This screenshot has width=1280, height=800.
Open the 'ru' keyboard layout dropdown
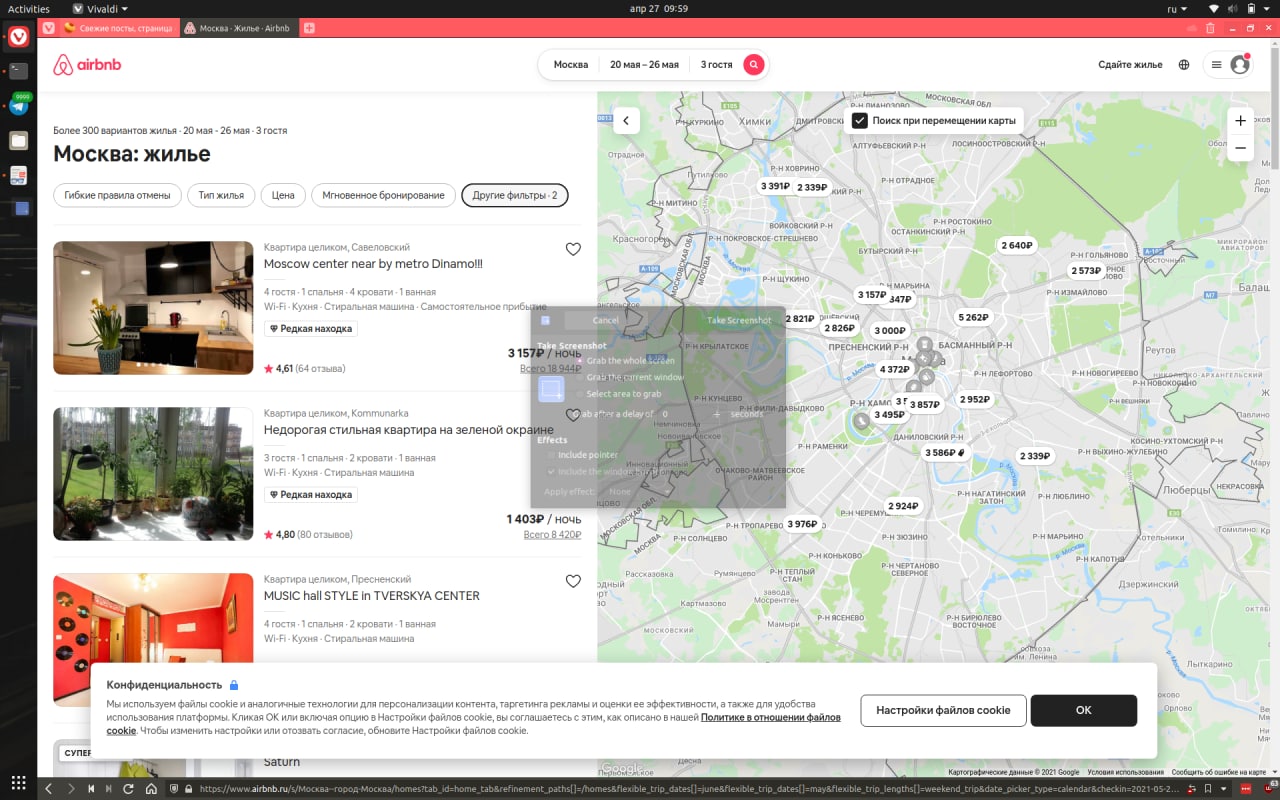[x=1179, y=8]
